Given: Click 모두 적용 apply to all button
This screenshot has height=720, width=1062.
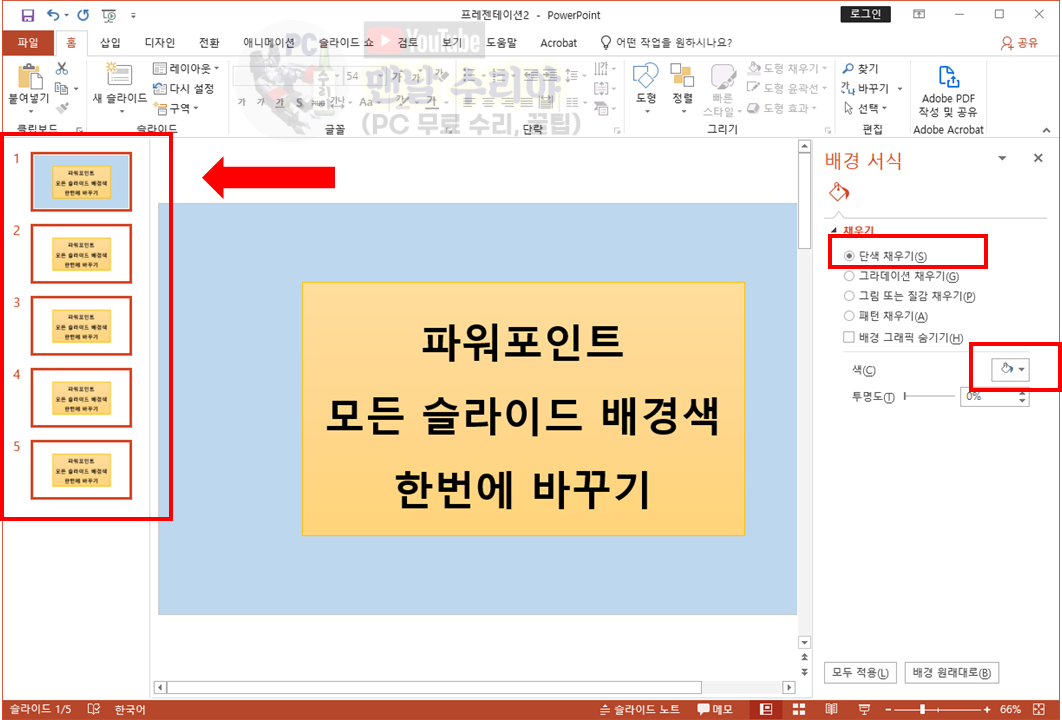Looking at the screenshot, I should 860,673.
